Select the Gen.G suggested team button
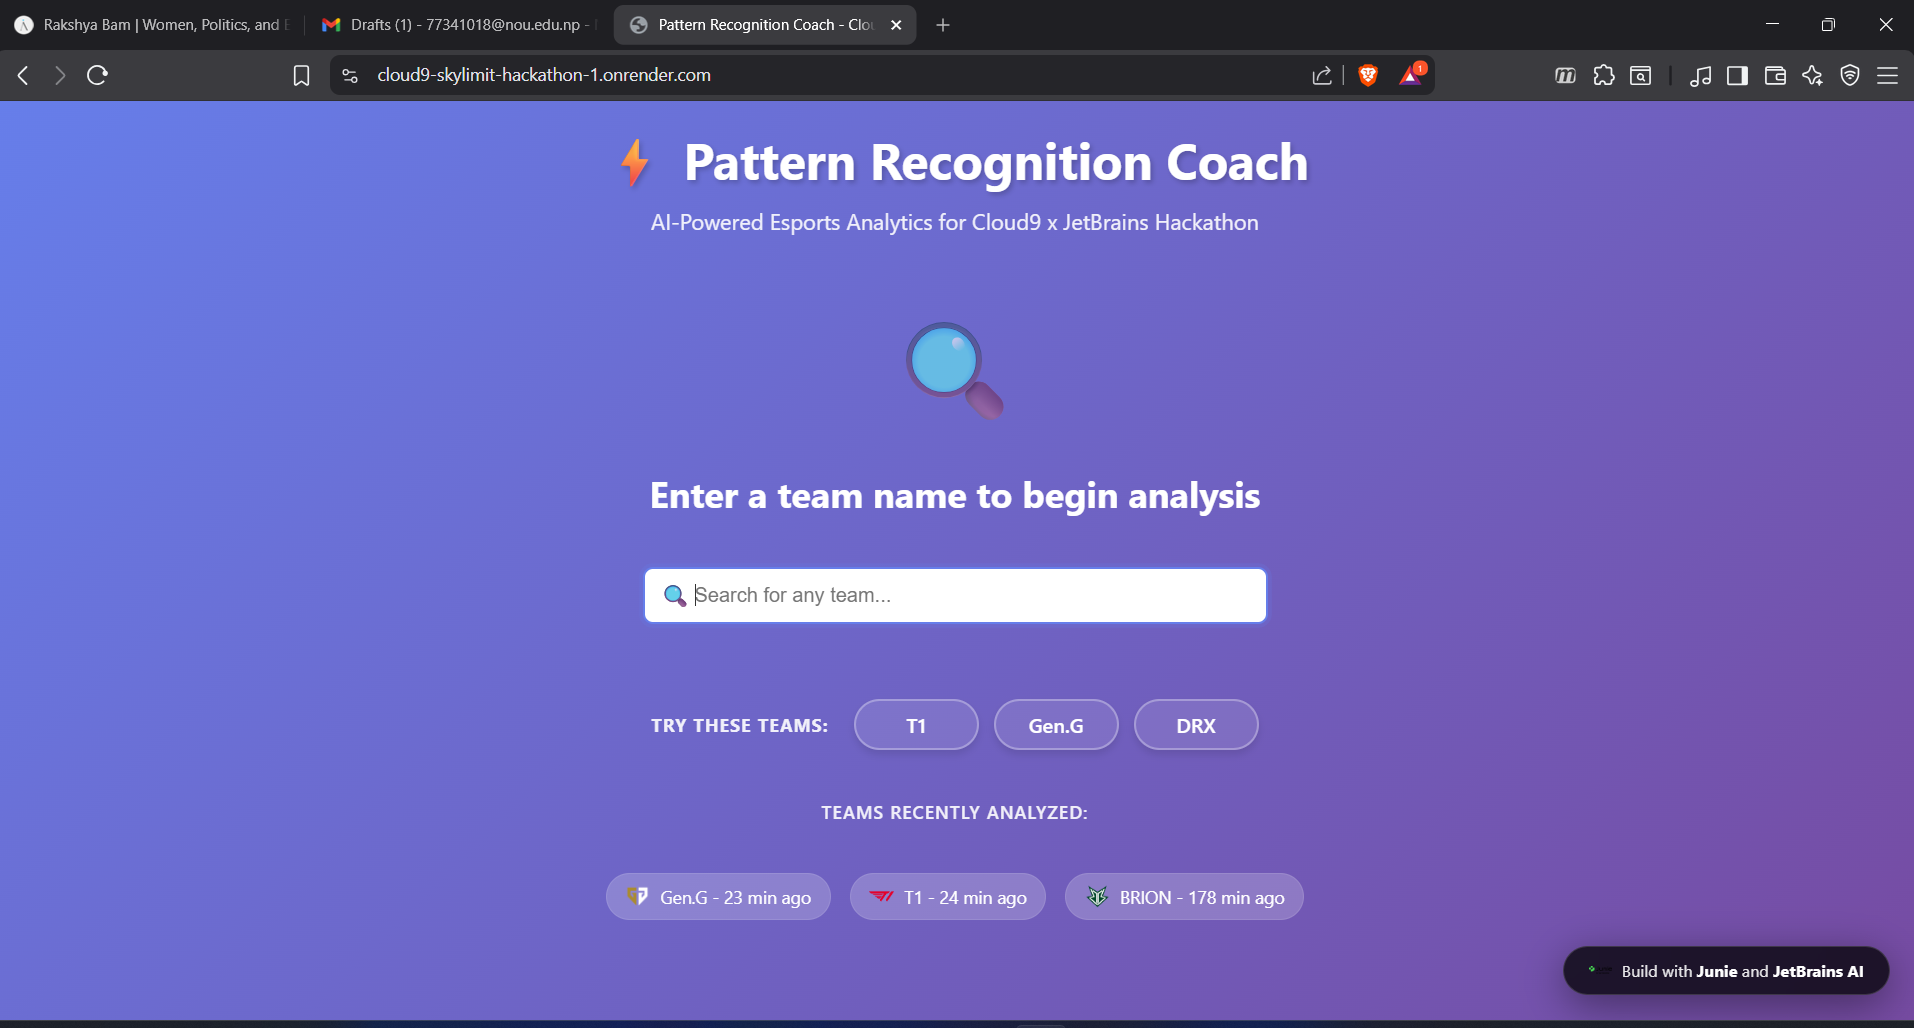Screen dimensions: 1914x1028 click(x=1055, y=725)
